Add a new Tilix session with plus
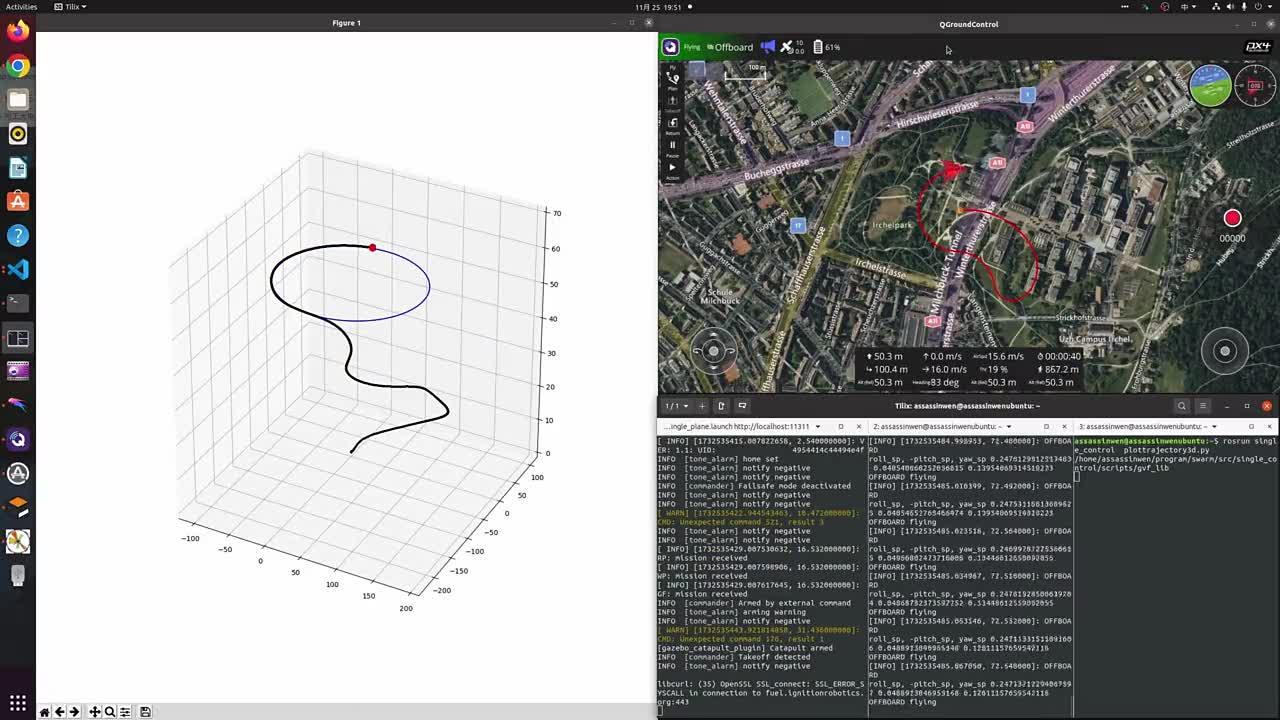Image resolution: width=1280 pixels, height=720 pixels. point(701,406)
